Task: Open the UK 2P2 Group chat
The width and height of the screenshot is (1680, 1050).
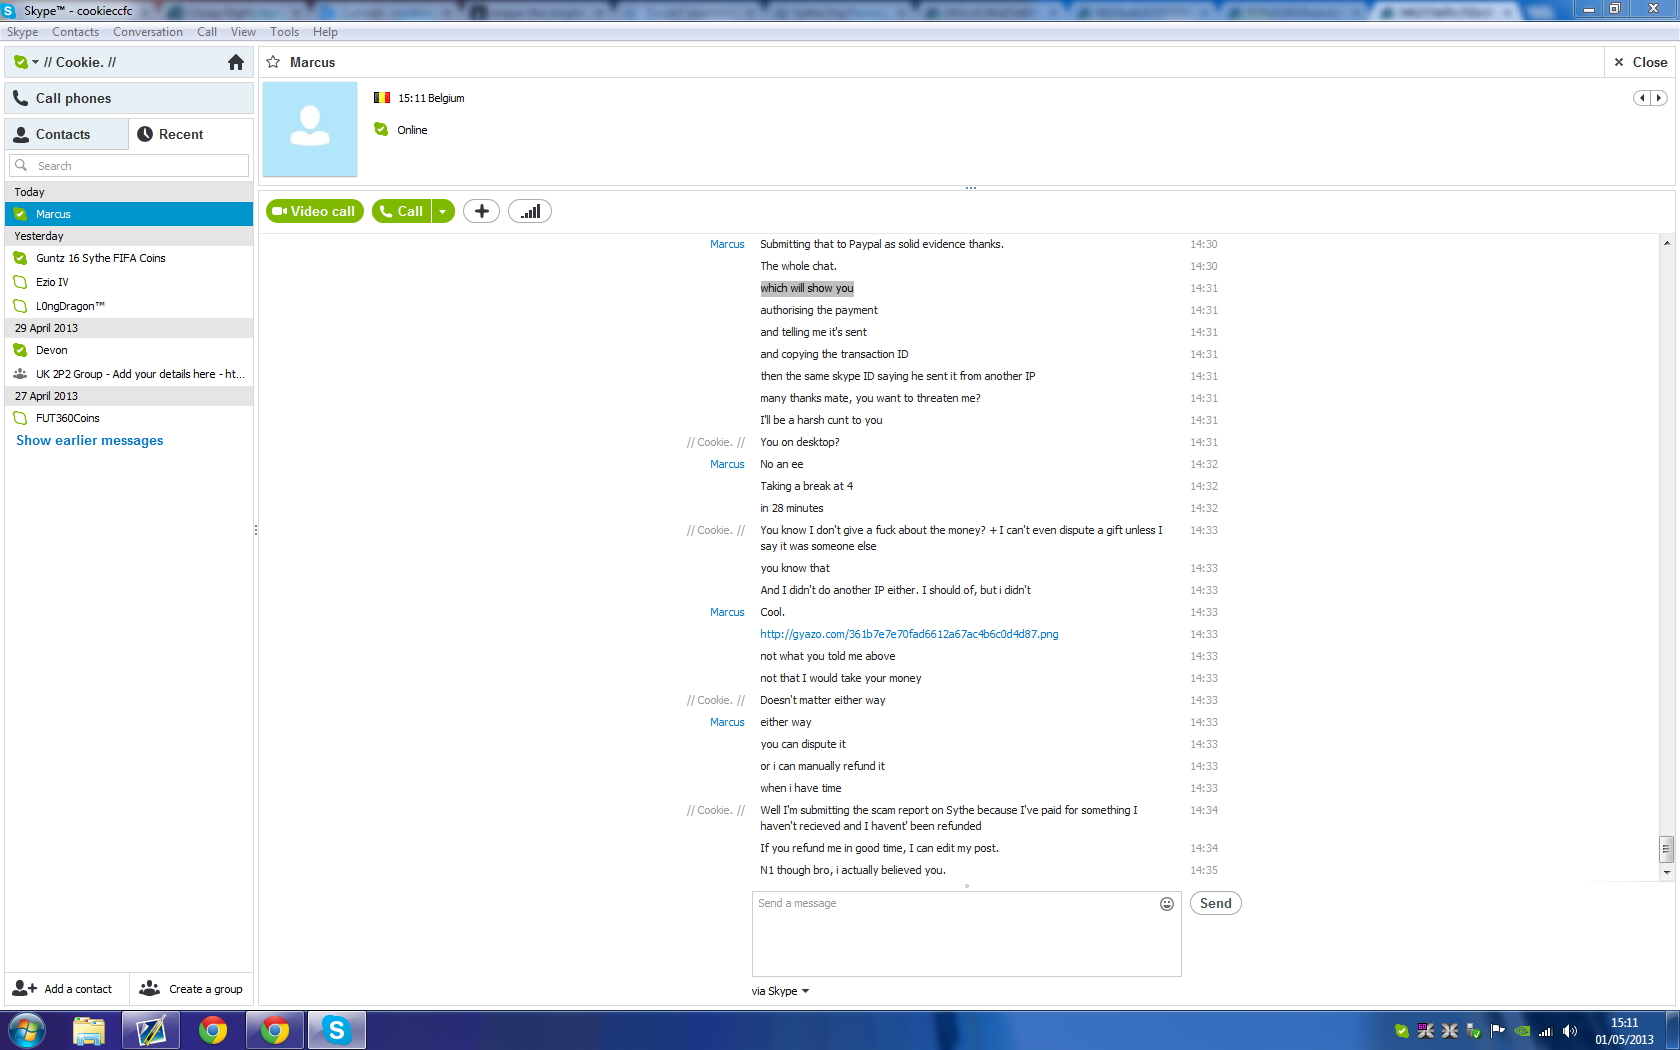Action: pyautogui.click(x=129, y=374)
